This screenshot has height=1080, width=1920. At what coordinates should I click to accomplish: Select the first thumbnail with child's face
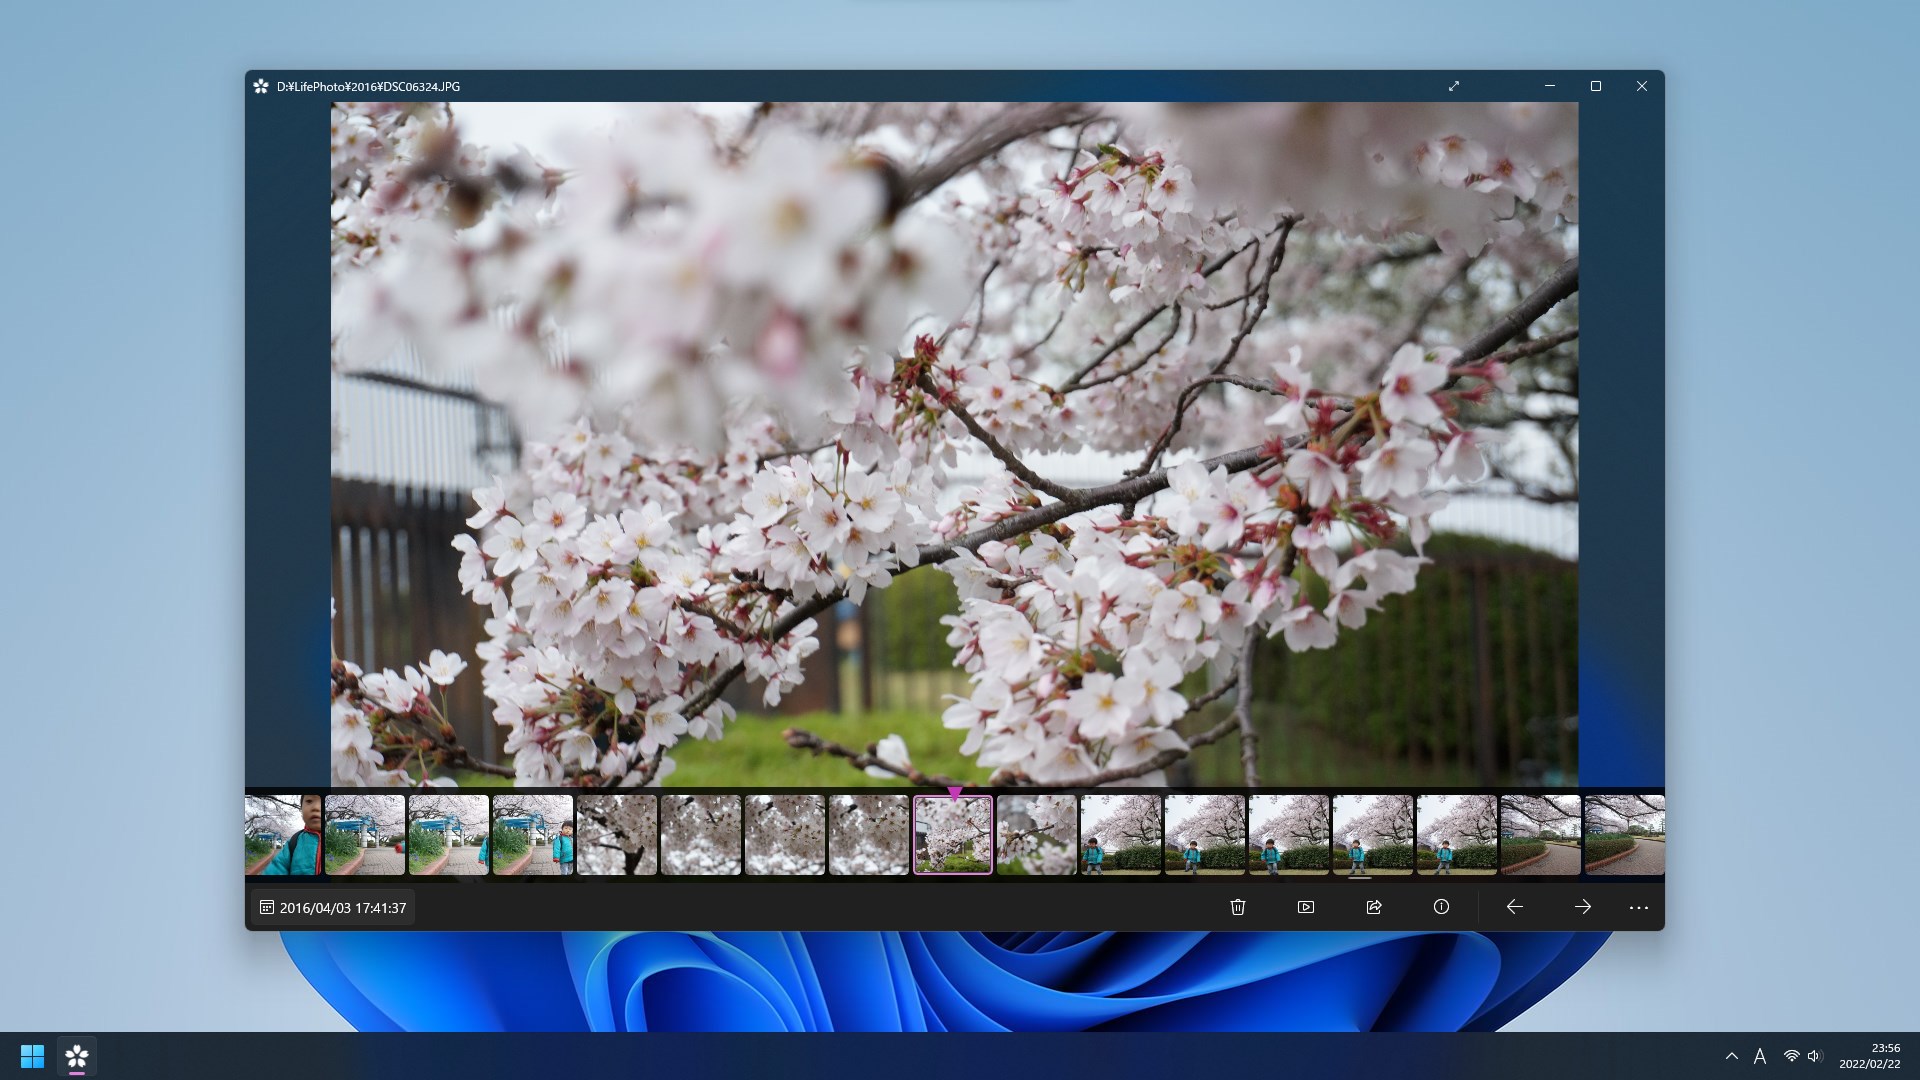click(x=282, y=835)
